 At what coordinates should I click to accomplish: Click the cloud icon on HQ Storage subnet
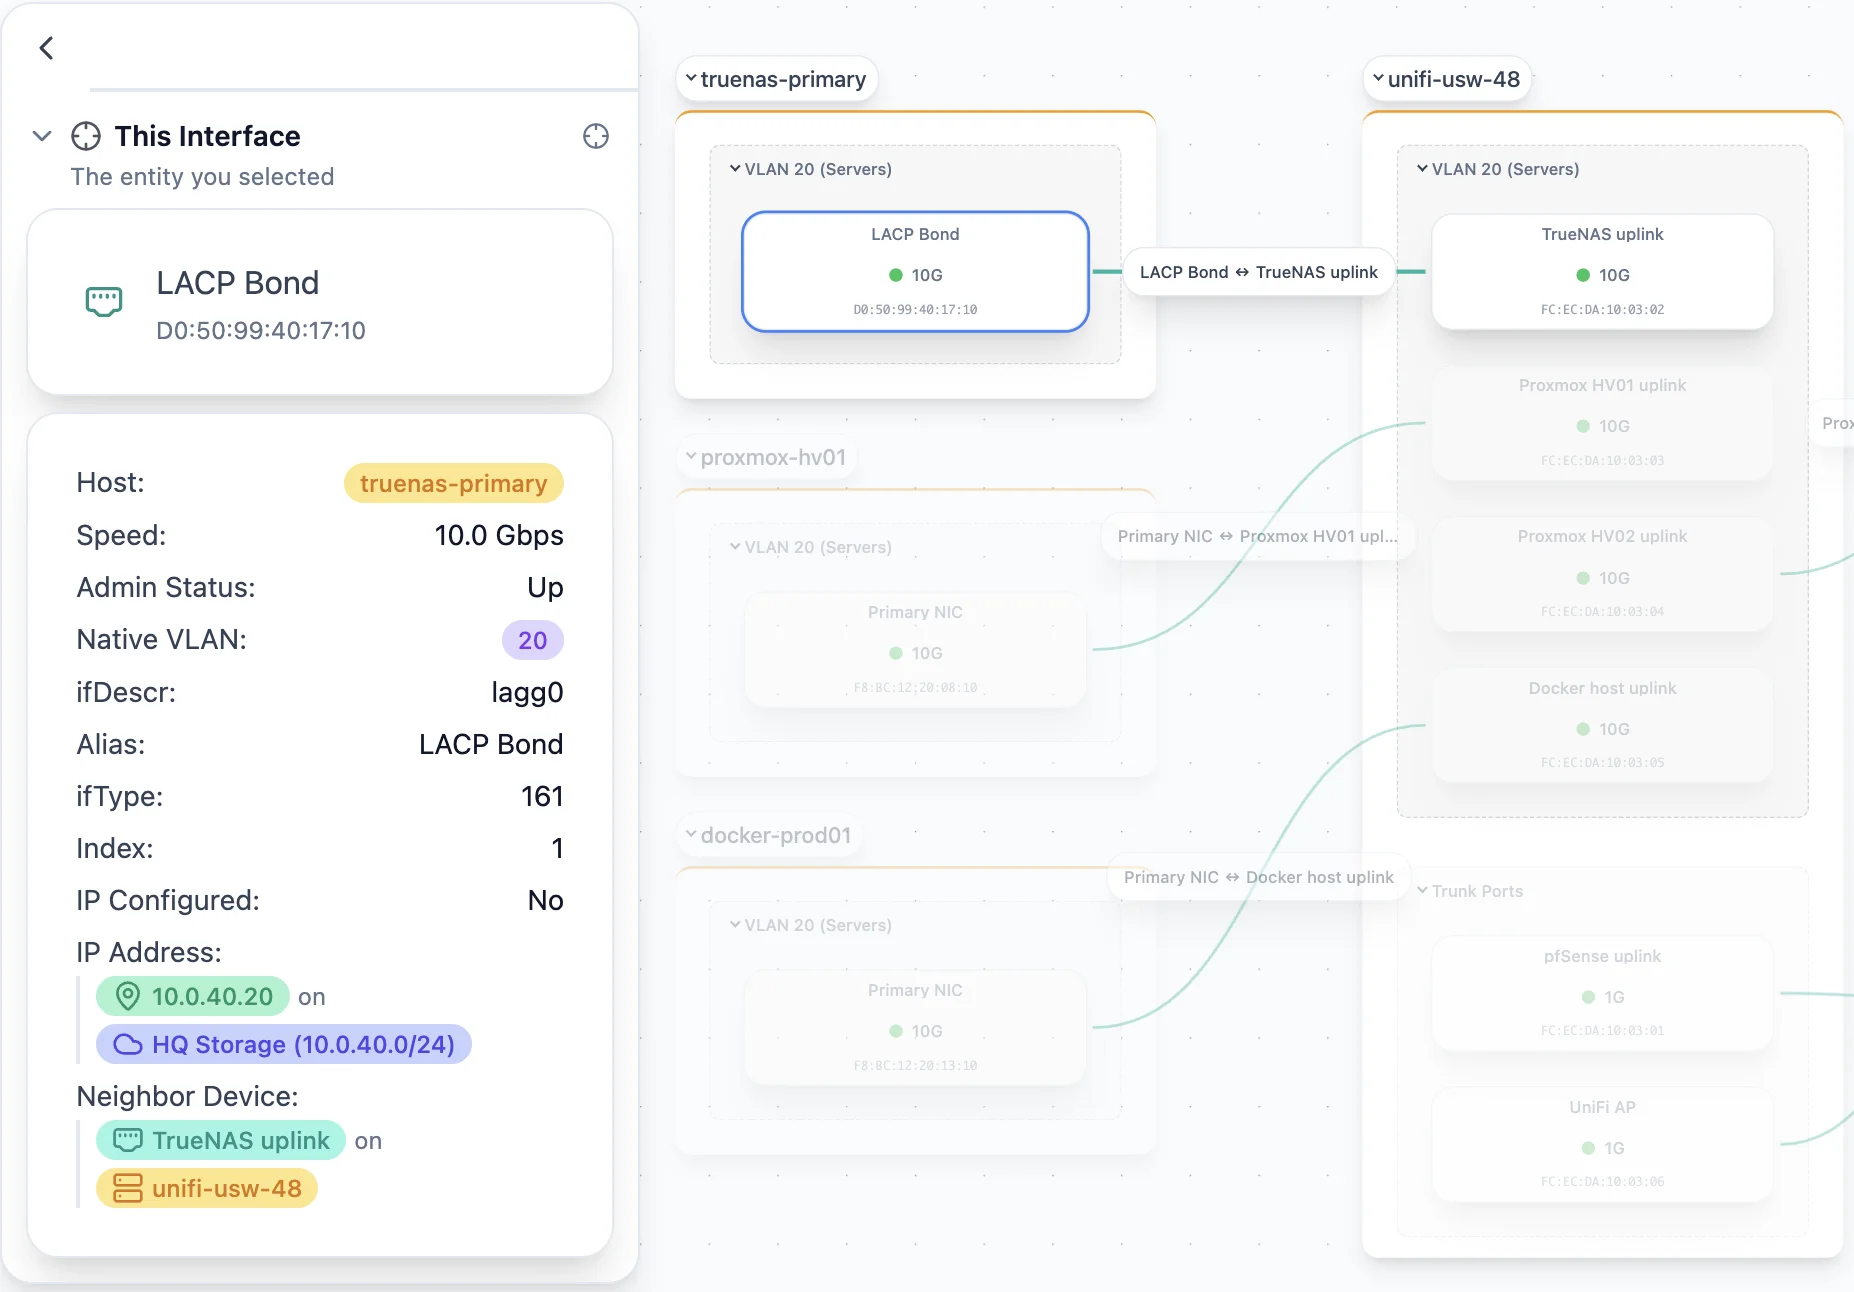pos(128,1044)
